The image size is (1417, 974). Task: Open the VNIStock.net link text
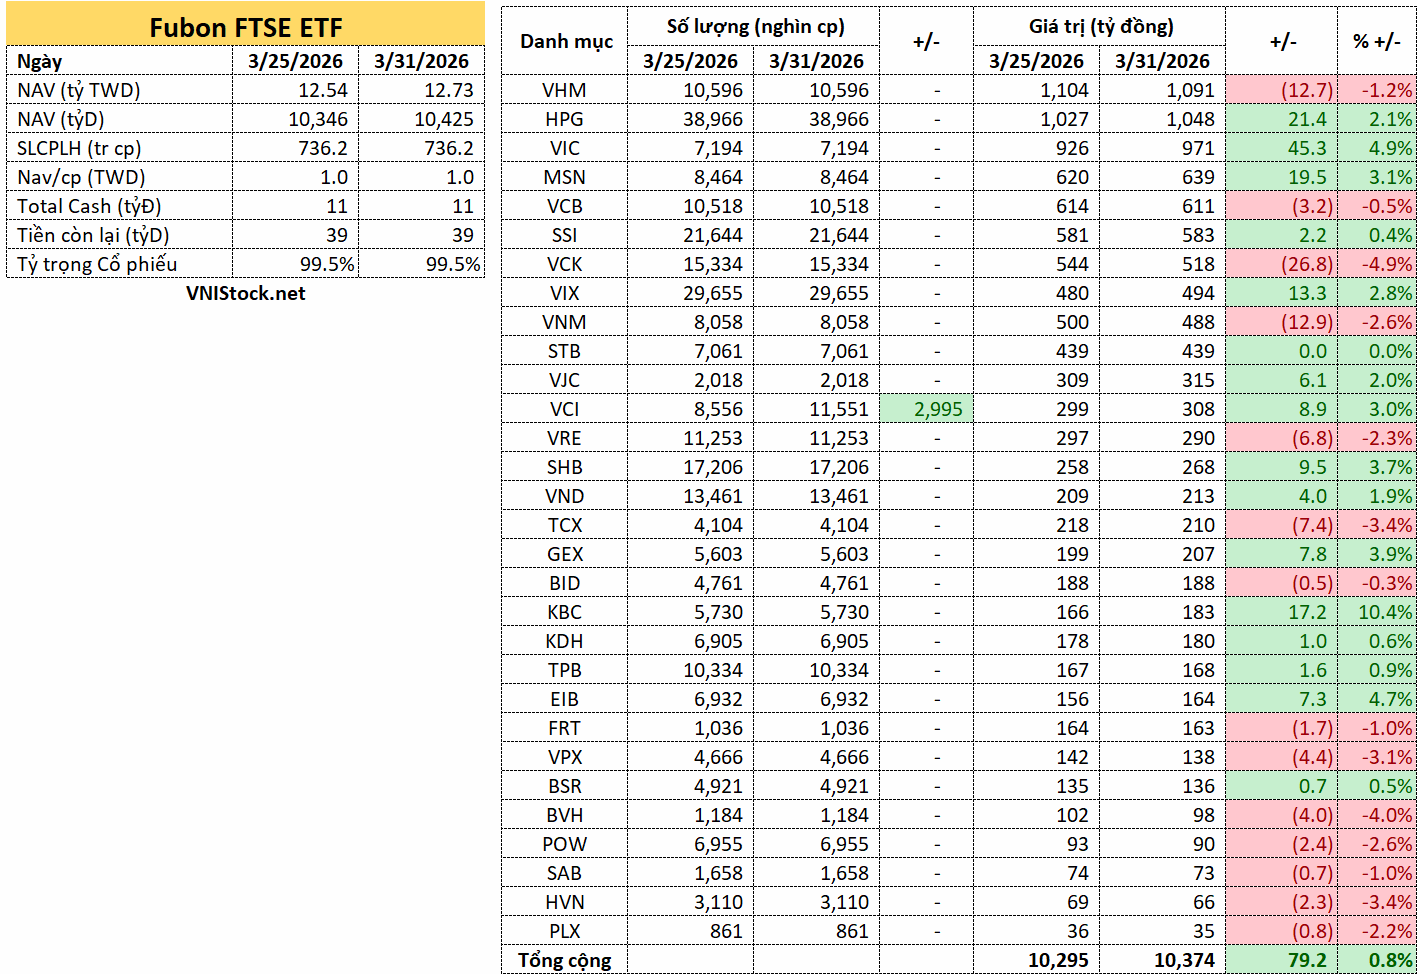point(246,293)
